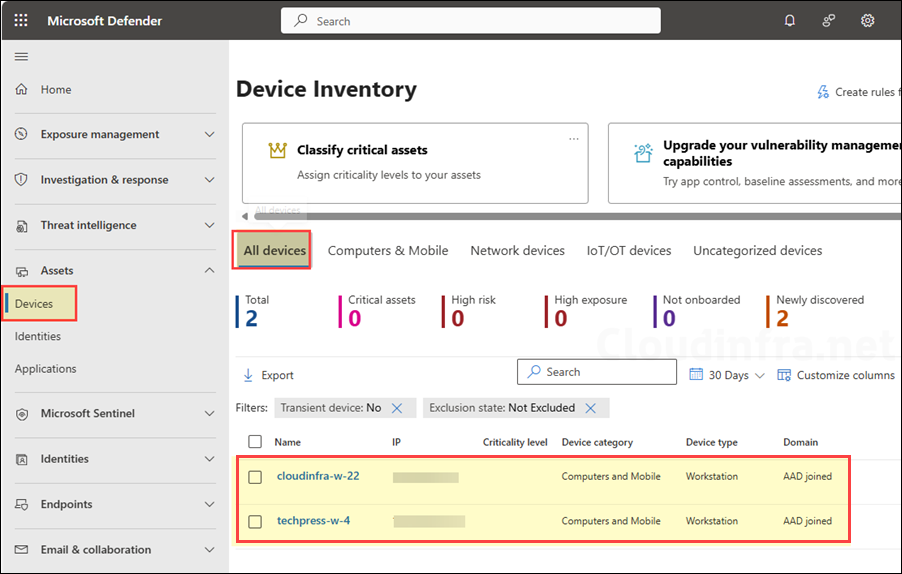Click the Customize columns table icon
The image size is (902, 574).
pos(784,375)
